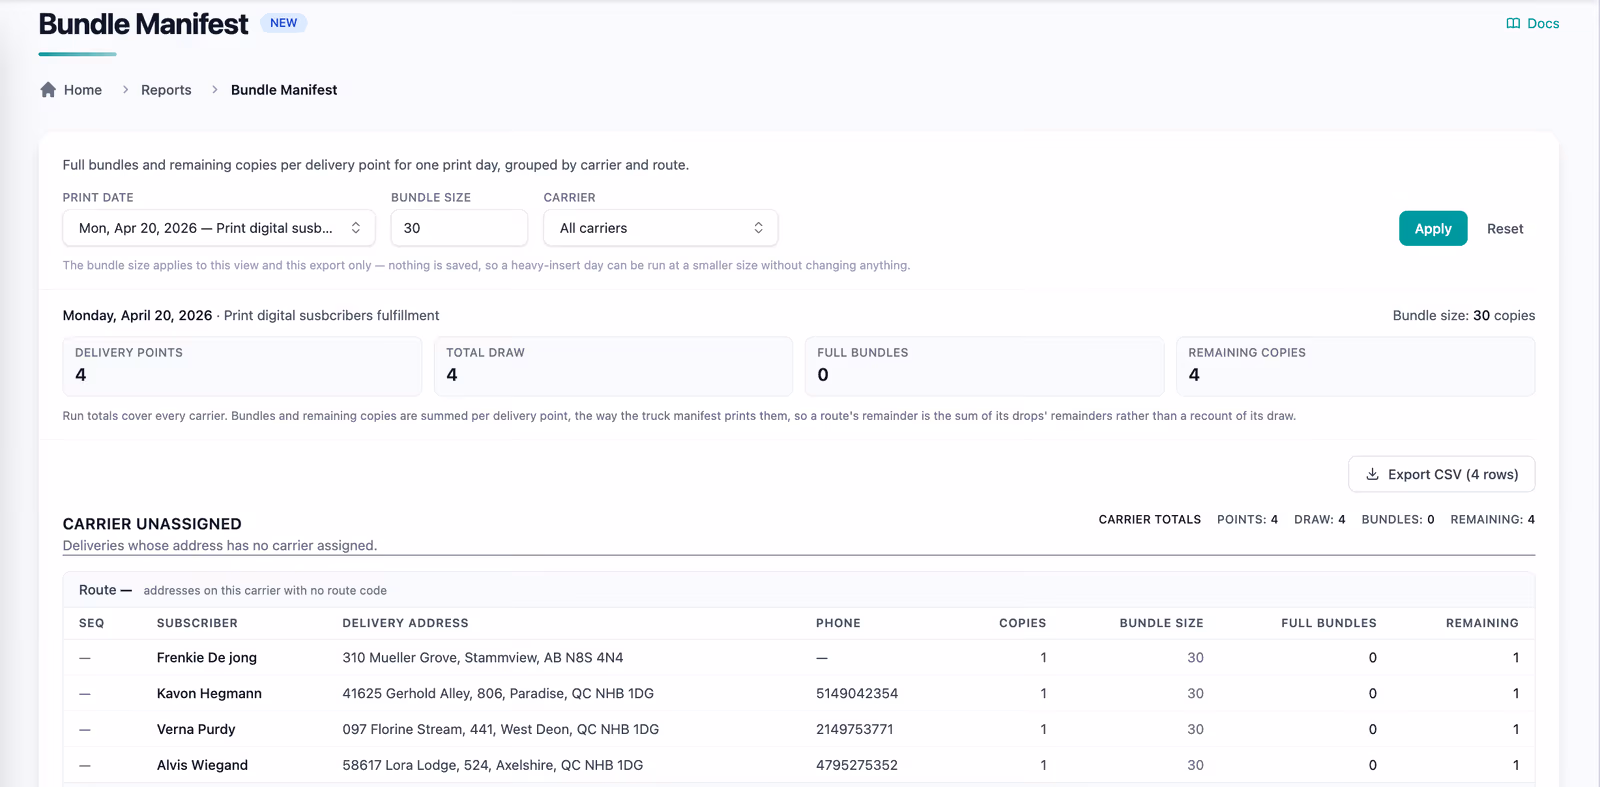Click phone number 2149753771
The width and height of the screenshot is (1600, 787).
point(855,730)
